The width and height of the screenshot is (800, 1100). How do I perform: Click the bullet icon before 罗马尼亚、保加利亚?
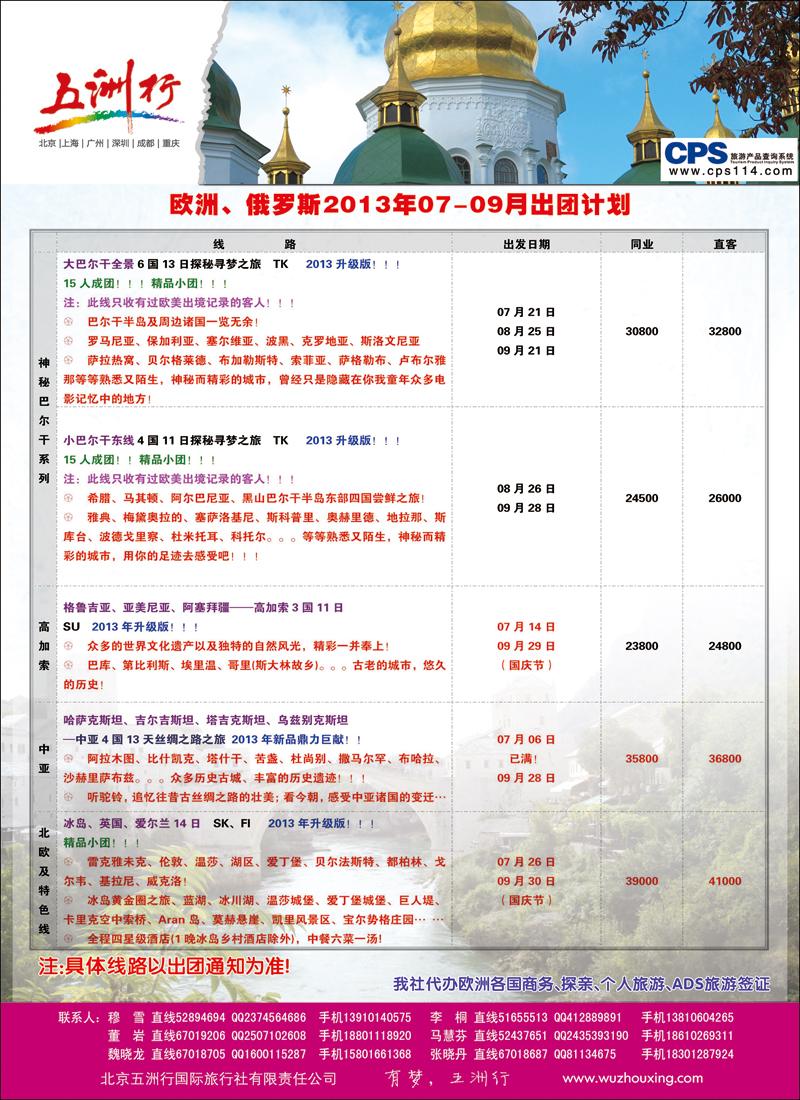(69, 341)
